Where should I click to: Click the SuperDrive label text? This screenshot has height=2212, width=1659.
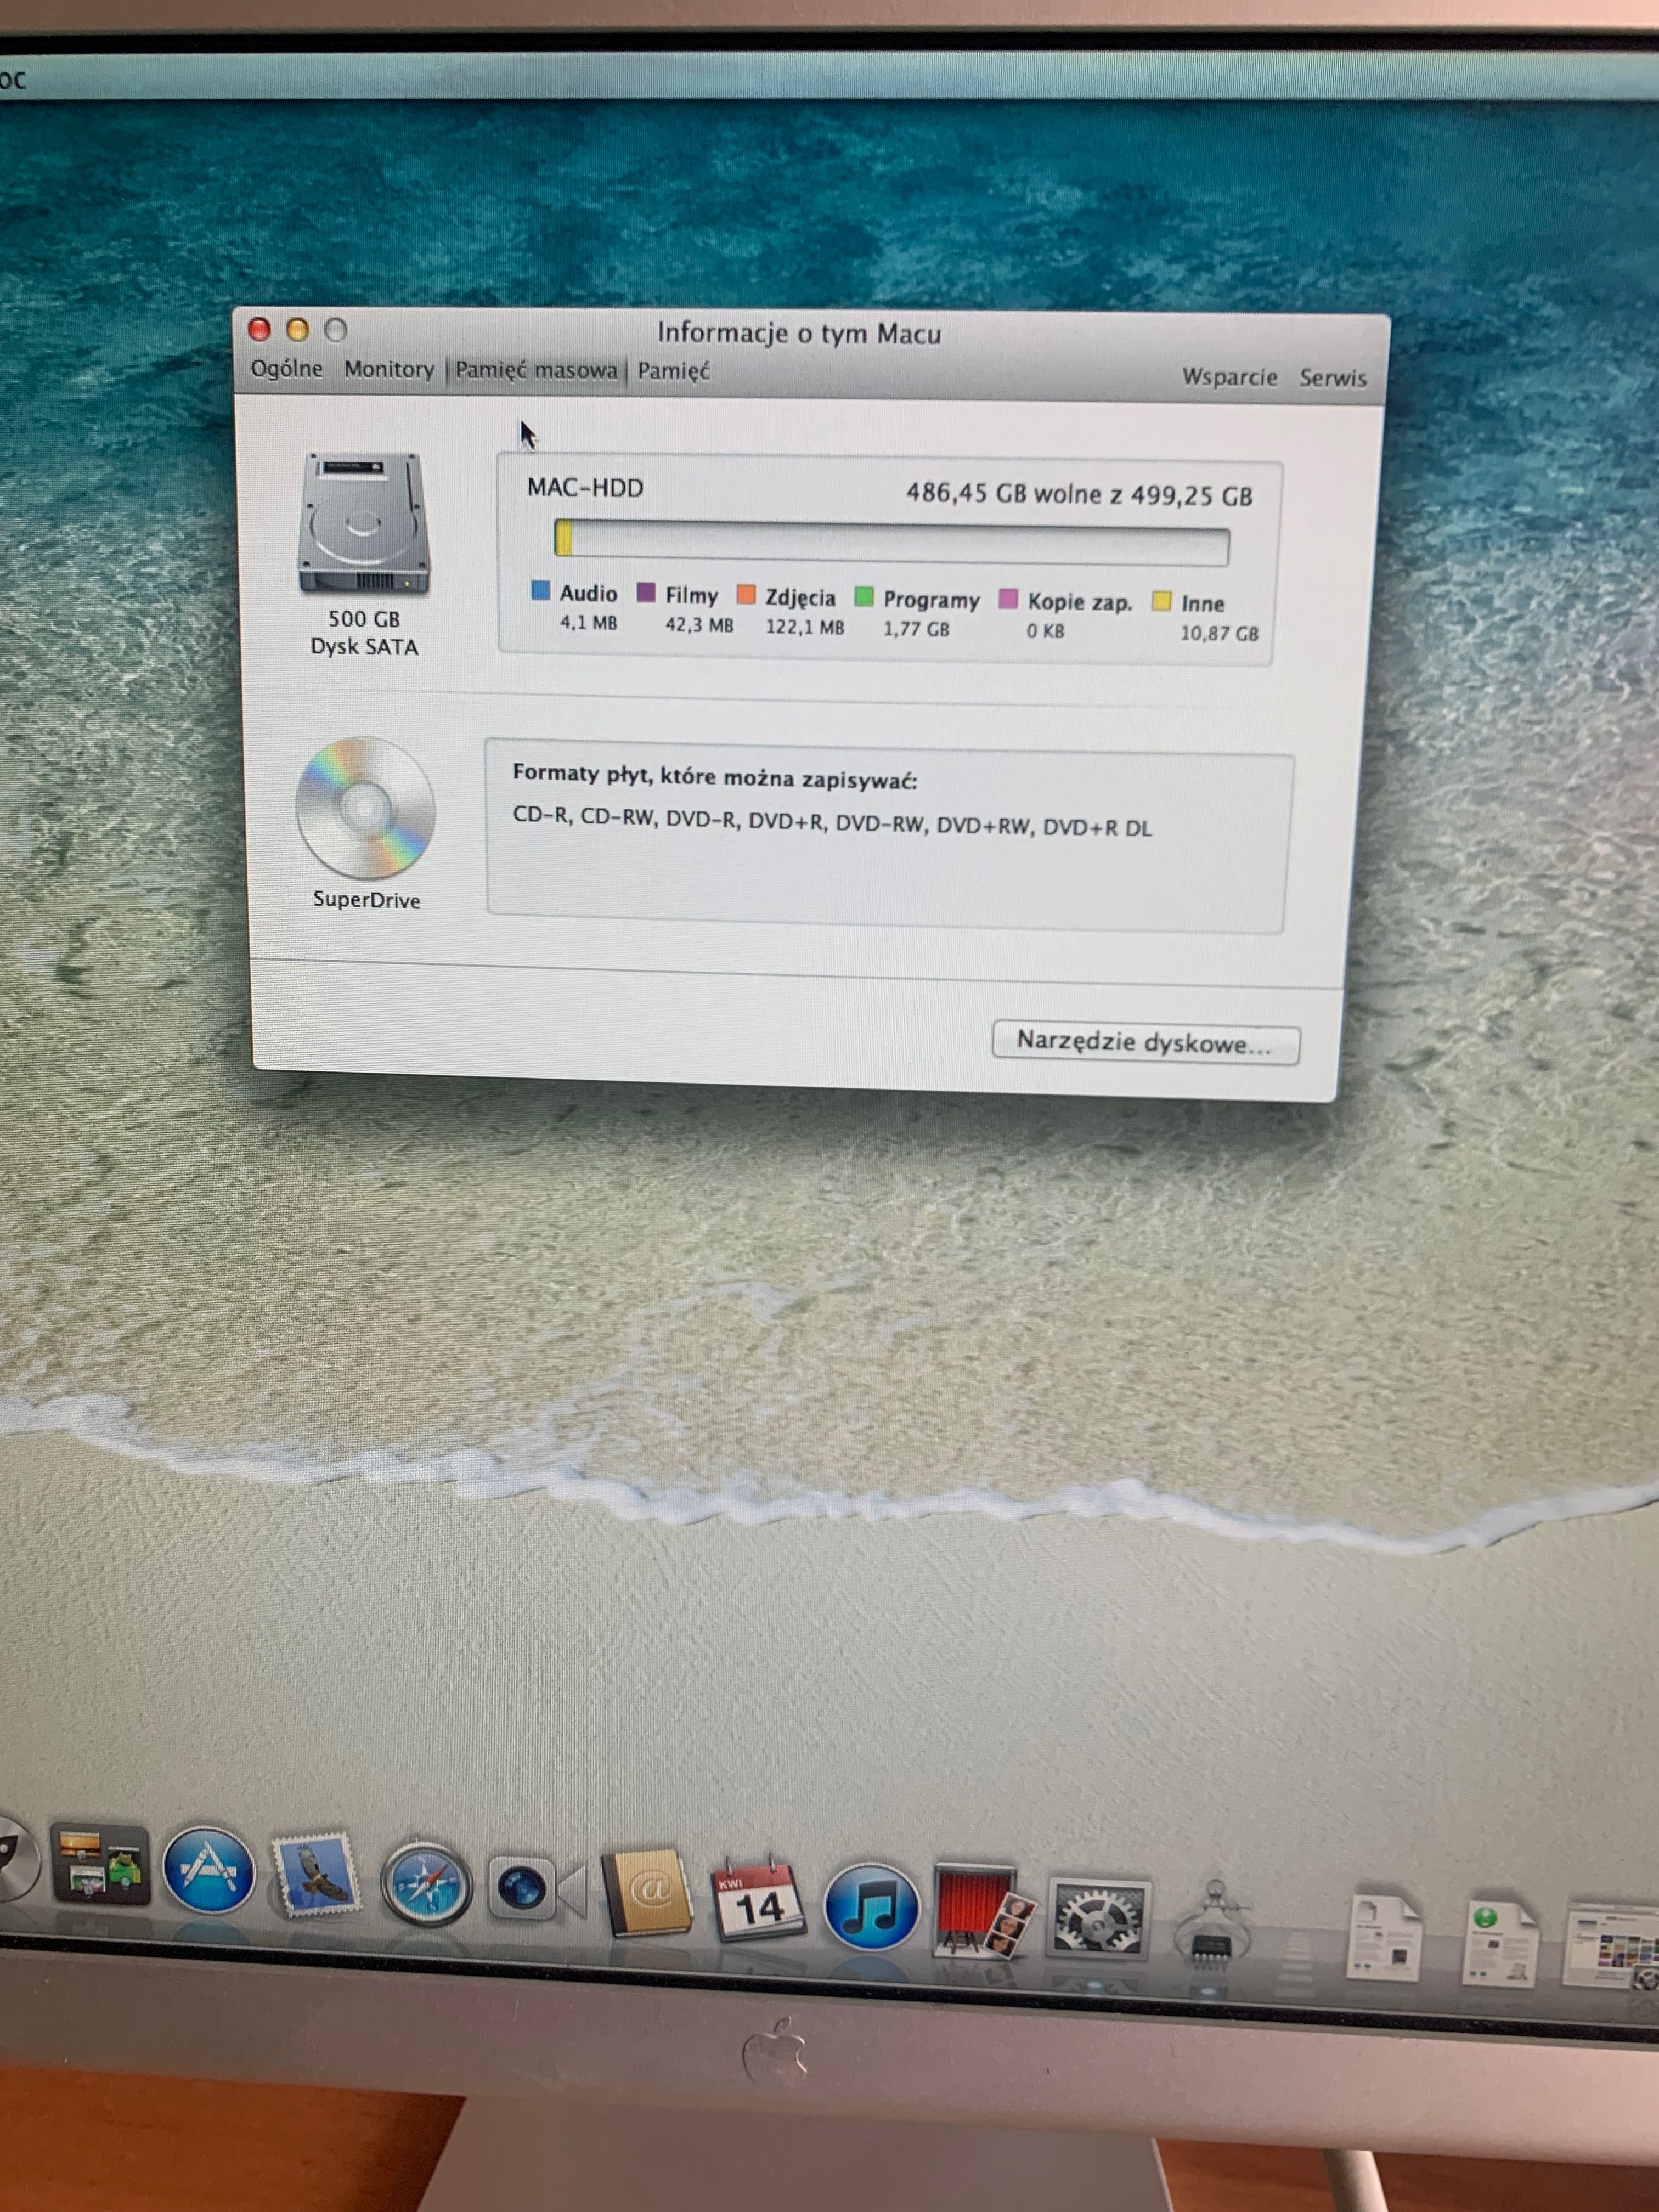366,899
